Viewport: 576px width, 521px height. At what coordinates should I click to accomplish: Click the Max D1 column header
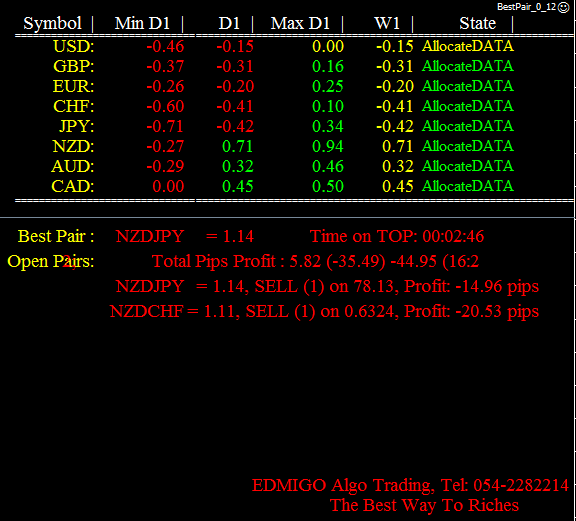click(300, 23)
